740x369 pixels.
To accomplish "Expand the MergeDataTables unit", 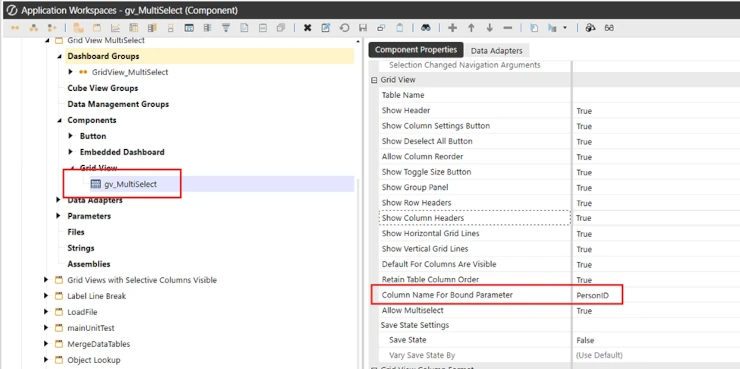I will tap(46, 344).
